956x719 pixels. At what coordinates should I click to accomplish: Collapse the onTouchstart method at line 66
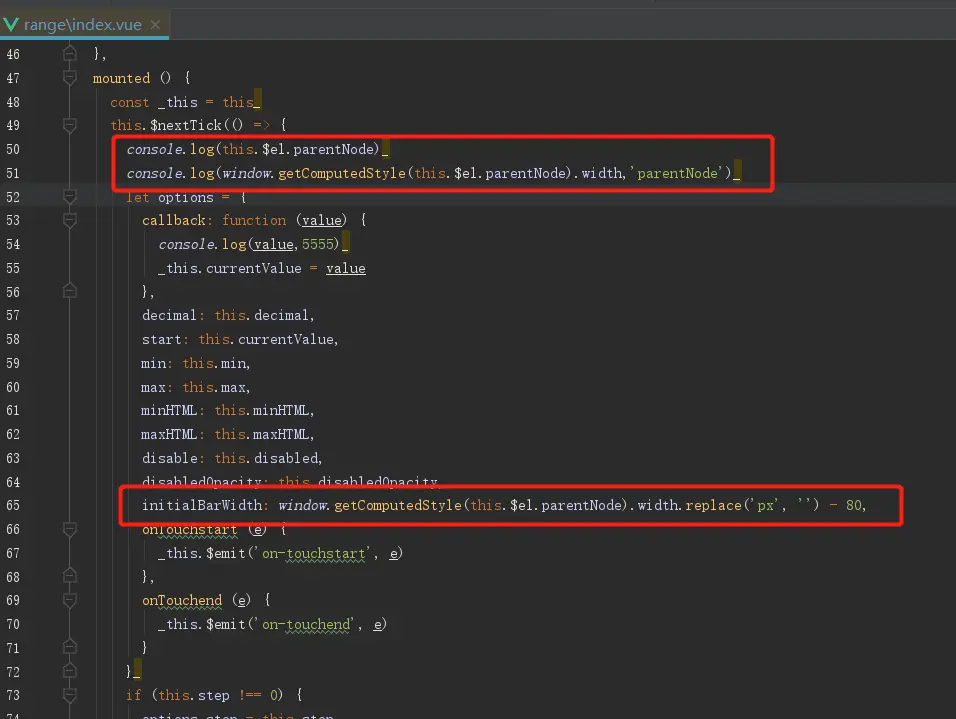[69, 529]
